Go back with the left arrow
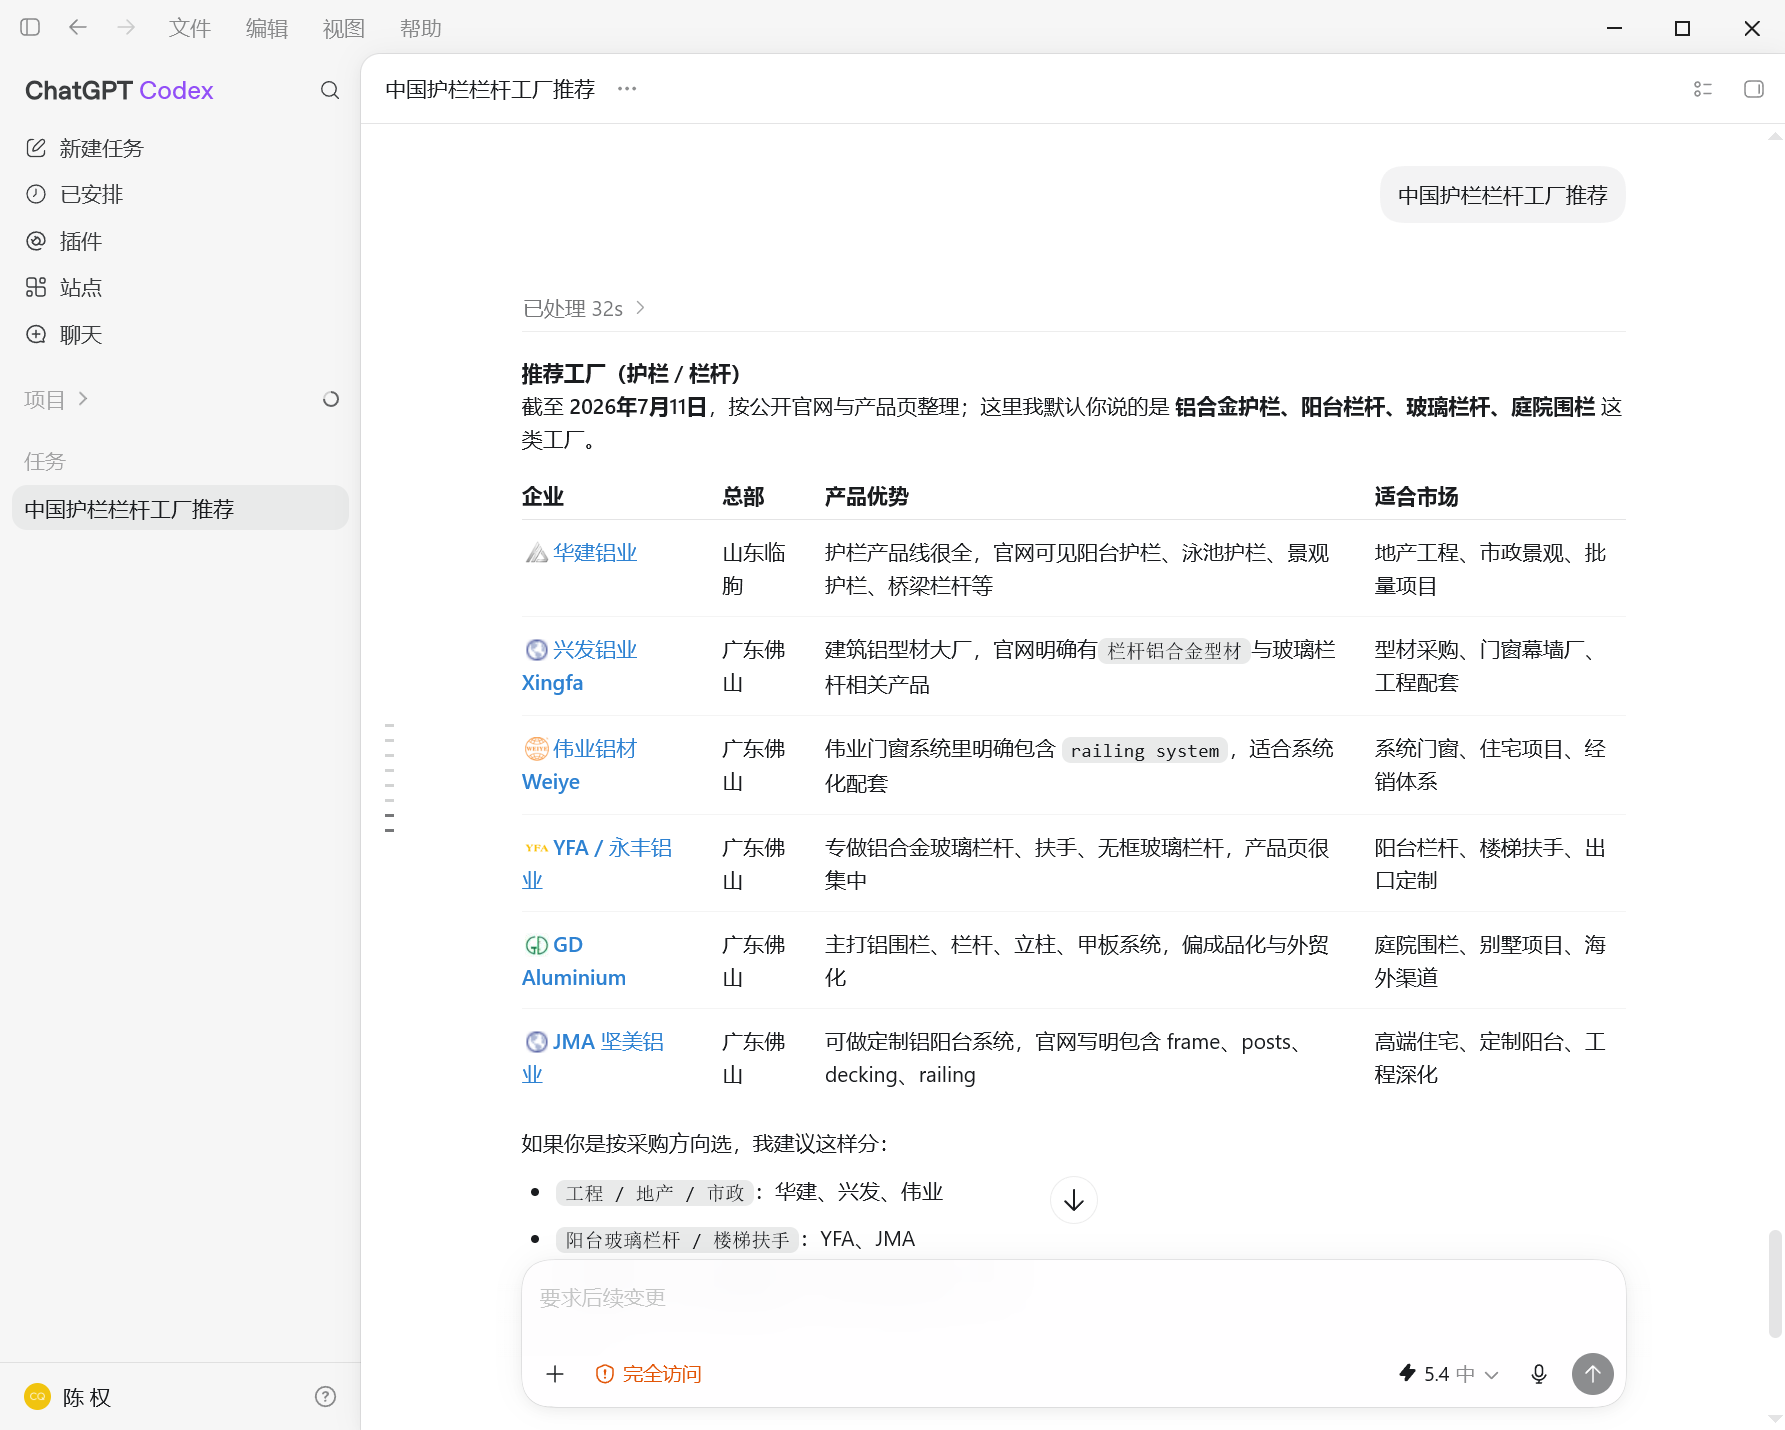Screen dimensions: 1785x1430 [x=78, y=28]
